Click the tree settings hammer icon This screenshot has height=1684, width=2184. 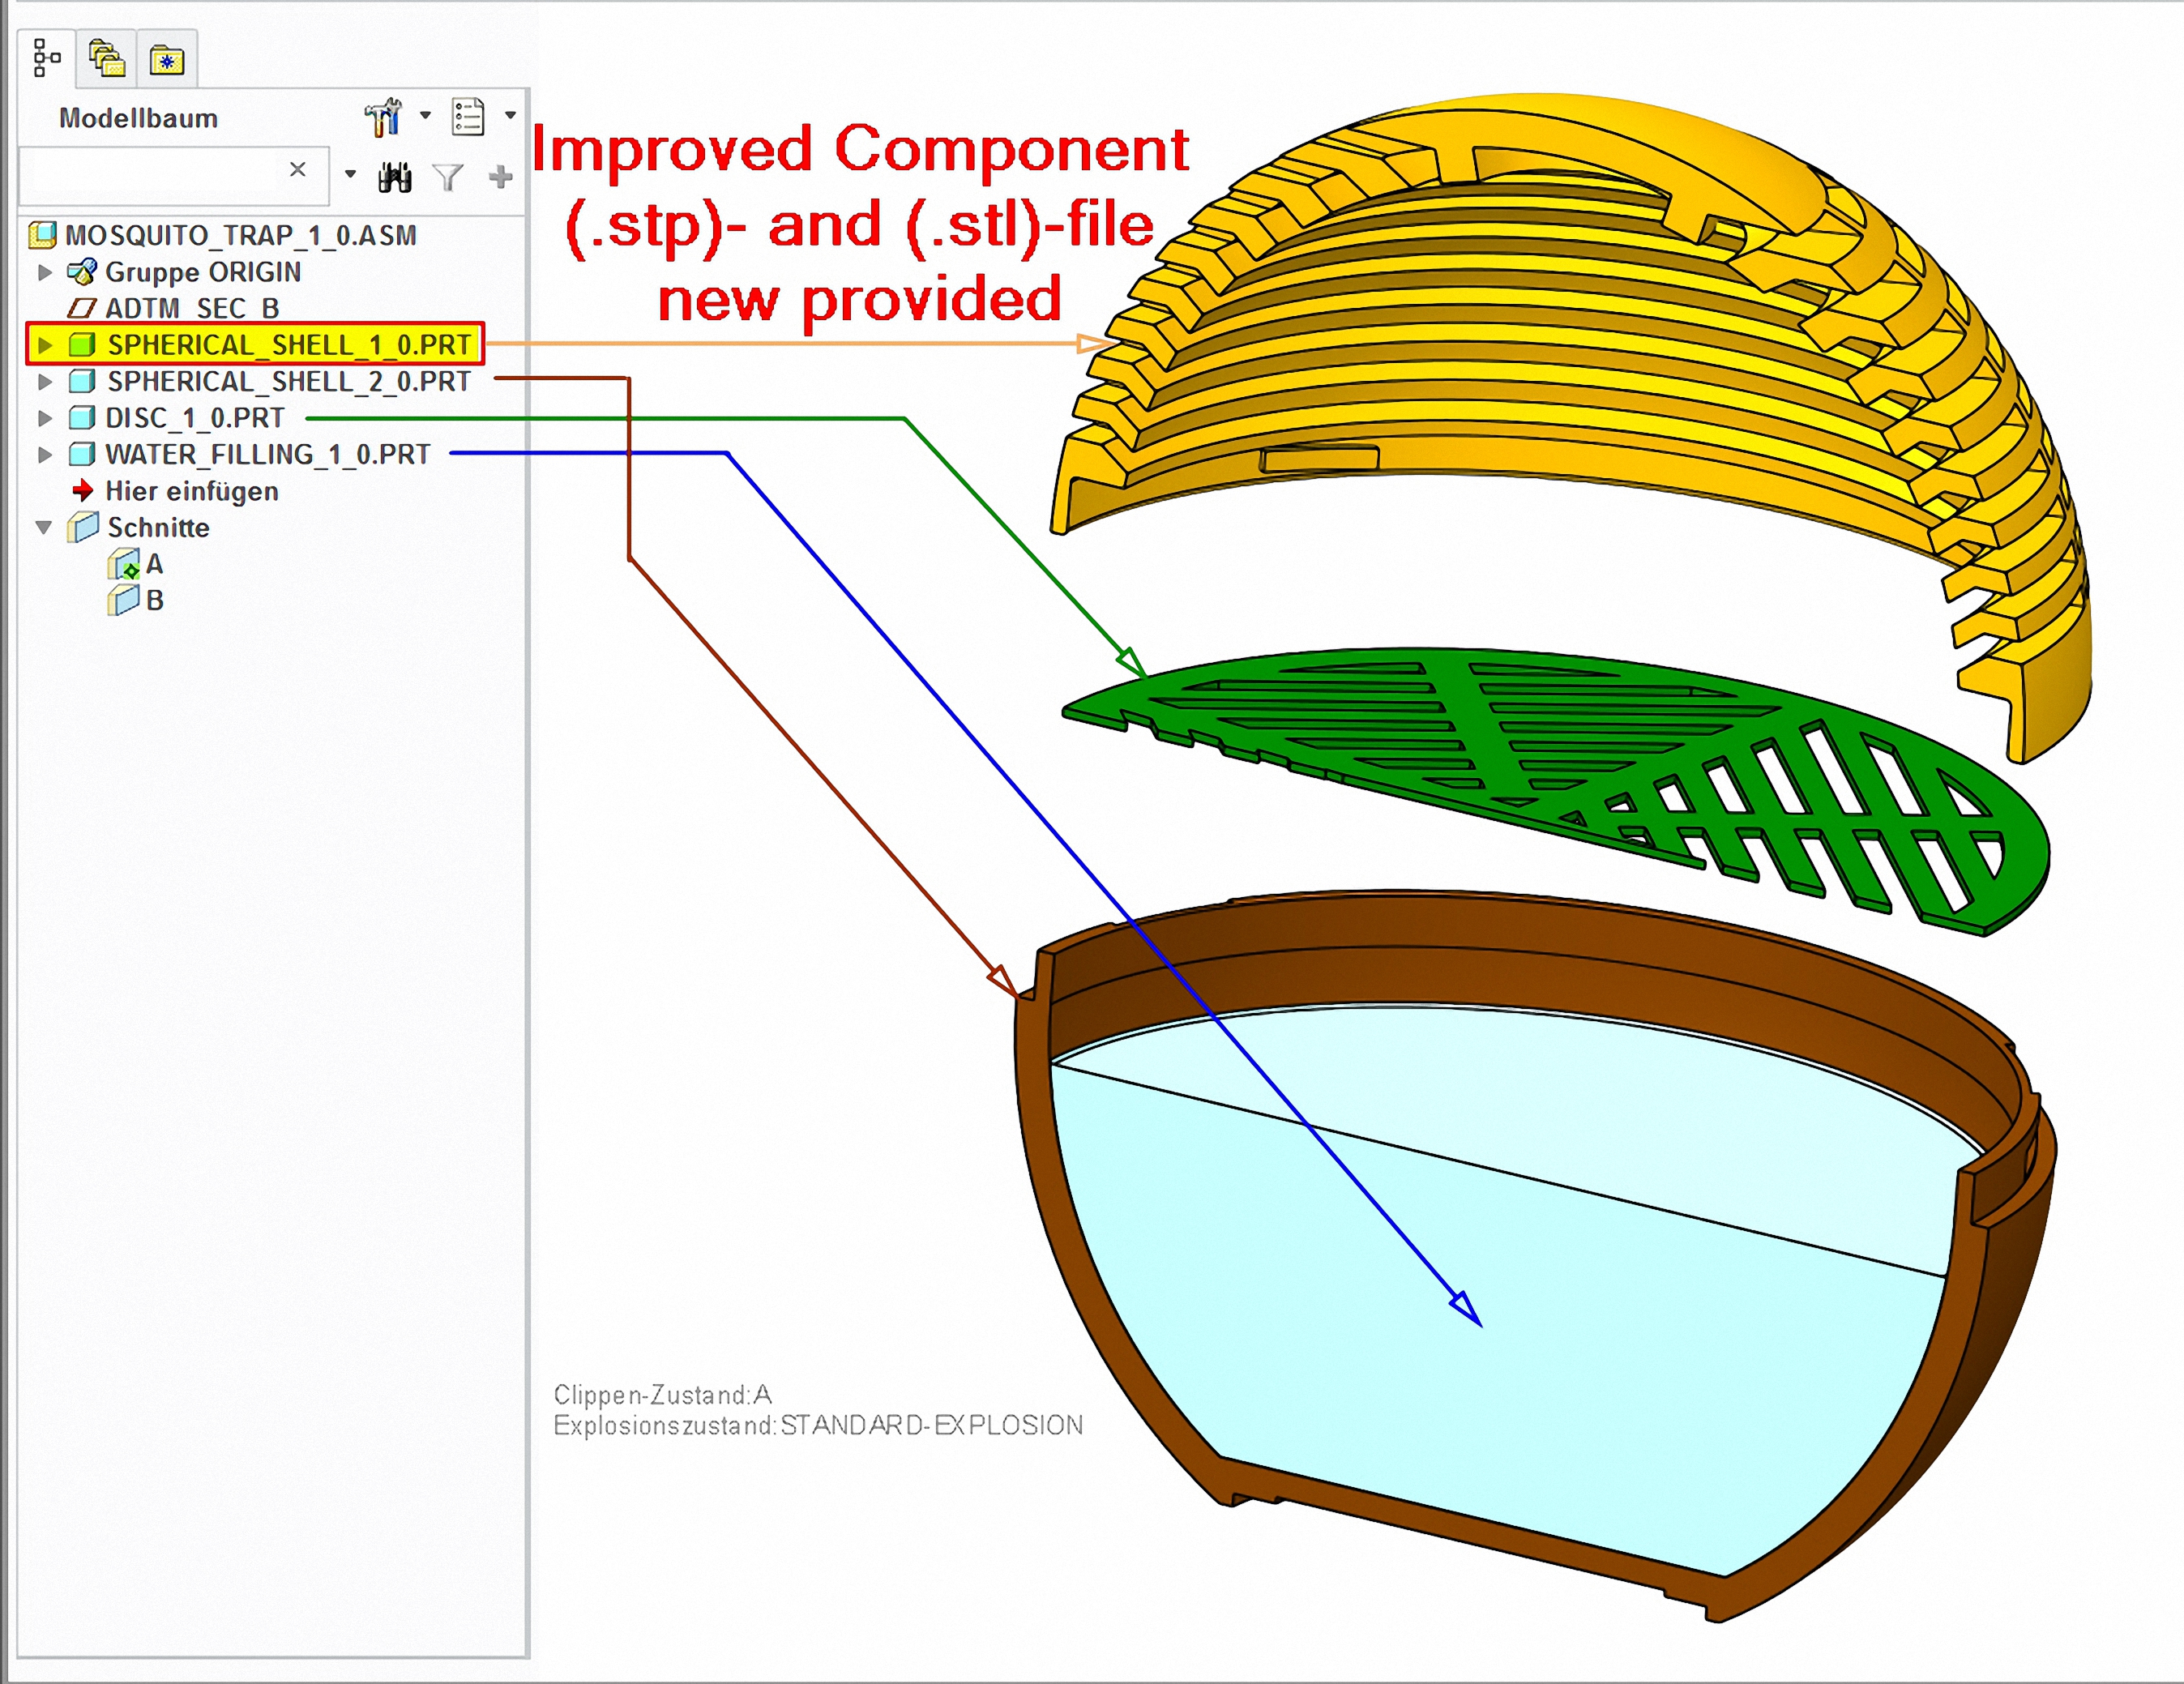pyautogui.click(x=383, y=117)
